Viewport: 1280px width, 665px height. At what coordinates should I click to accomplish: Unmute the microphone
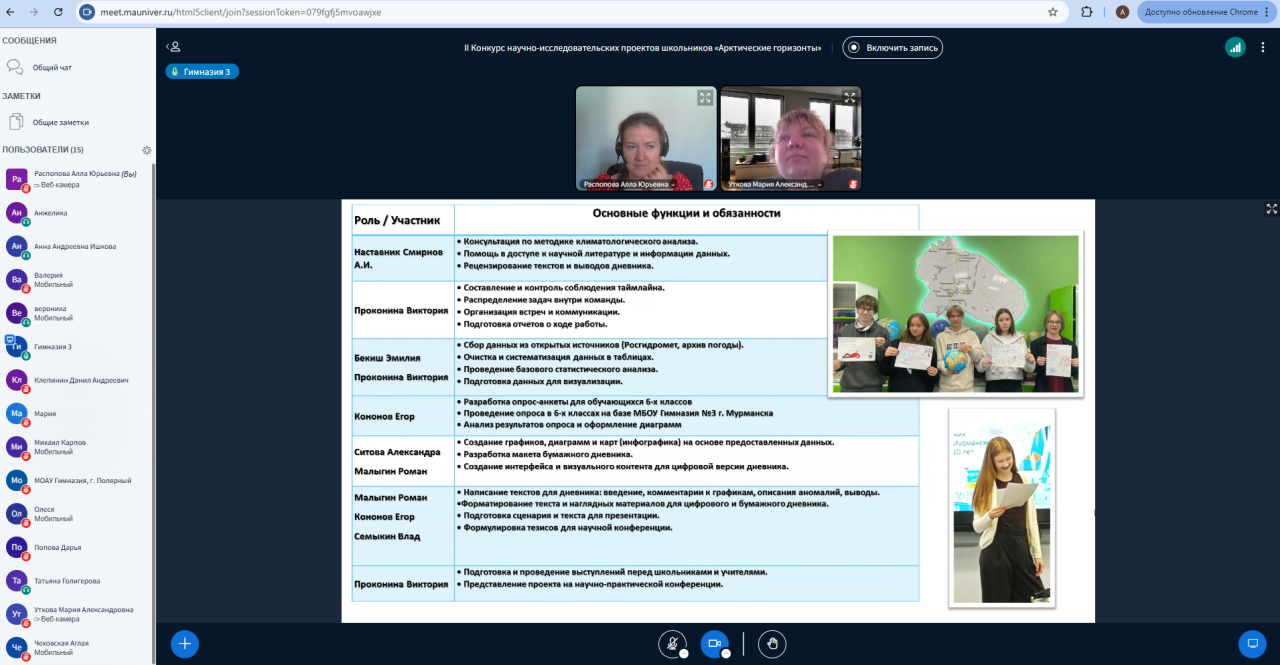[672, 644]
